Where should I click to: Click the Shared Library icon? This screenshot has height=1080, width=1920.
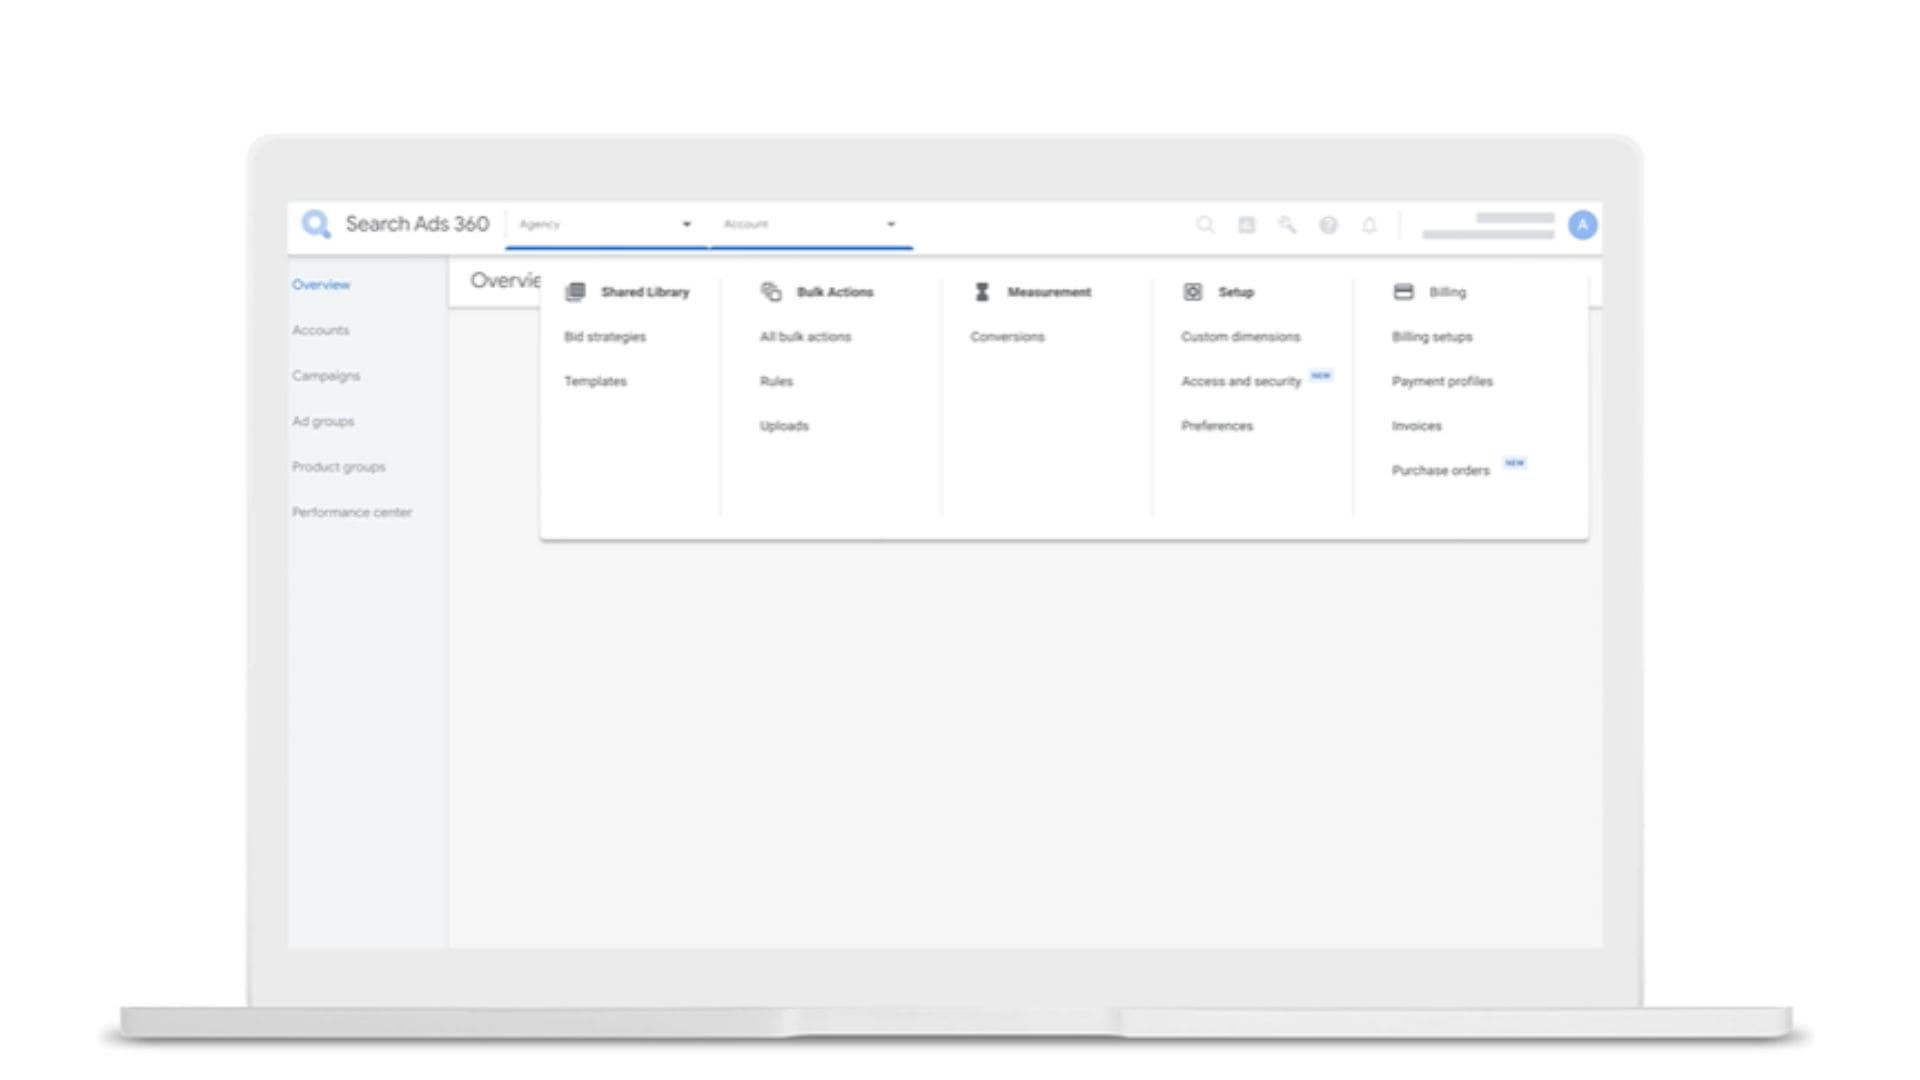click(575, 292)
